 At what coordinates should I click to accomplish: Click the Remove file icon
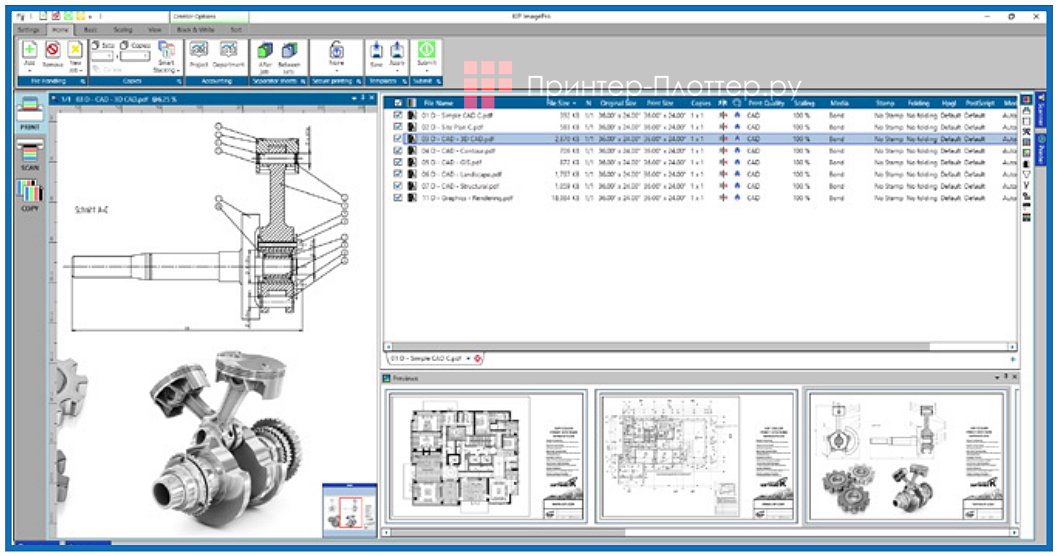click(x=52, y=50)
